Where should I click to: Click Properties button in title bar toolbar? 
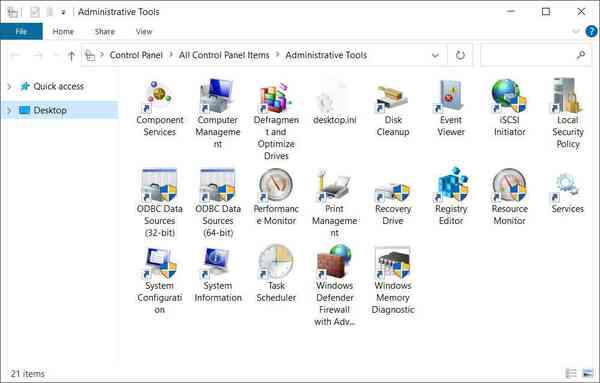pos(35,12)
